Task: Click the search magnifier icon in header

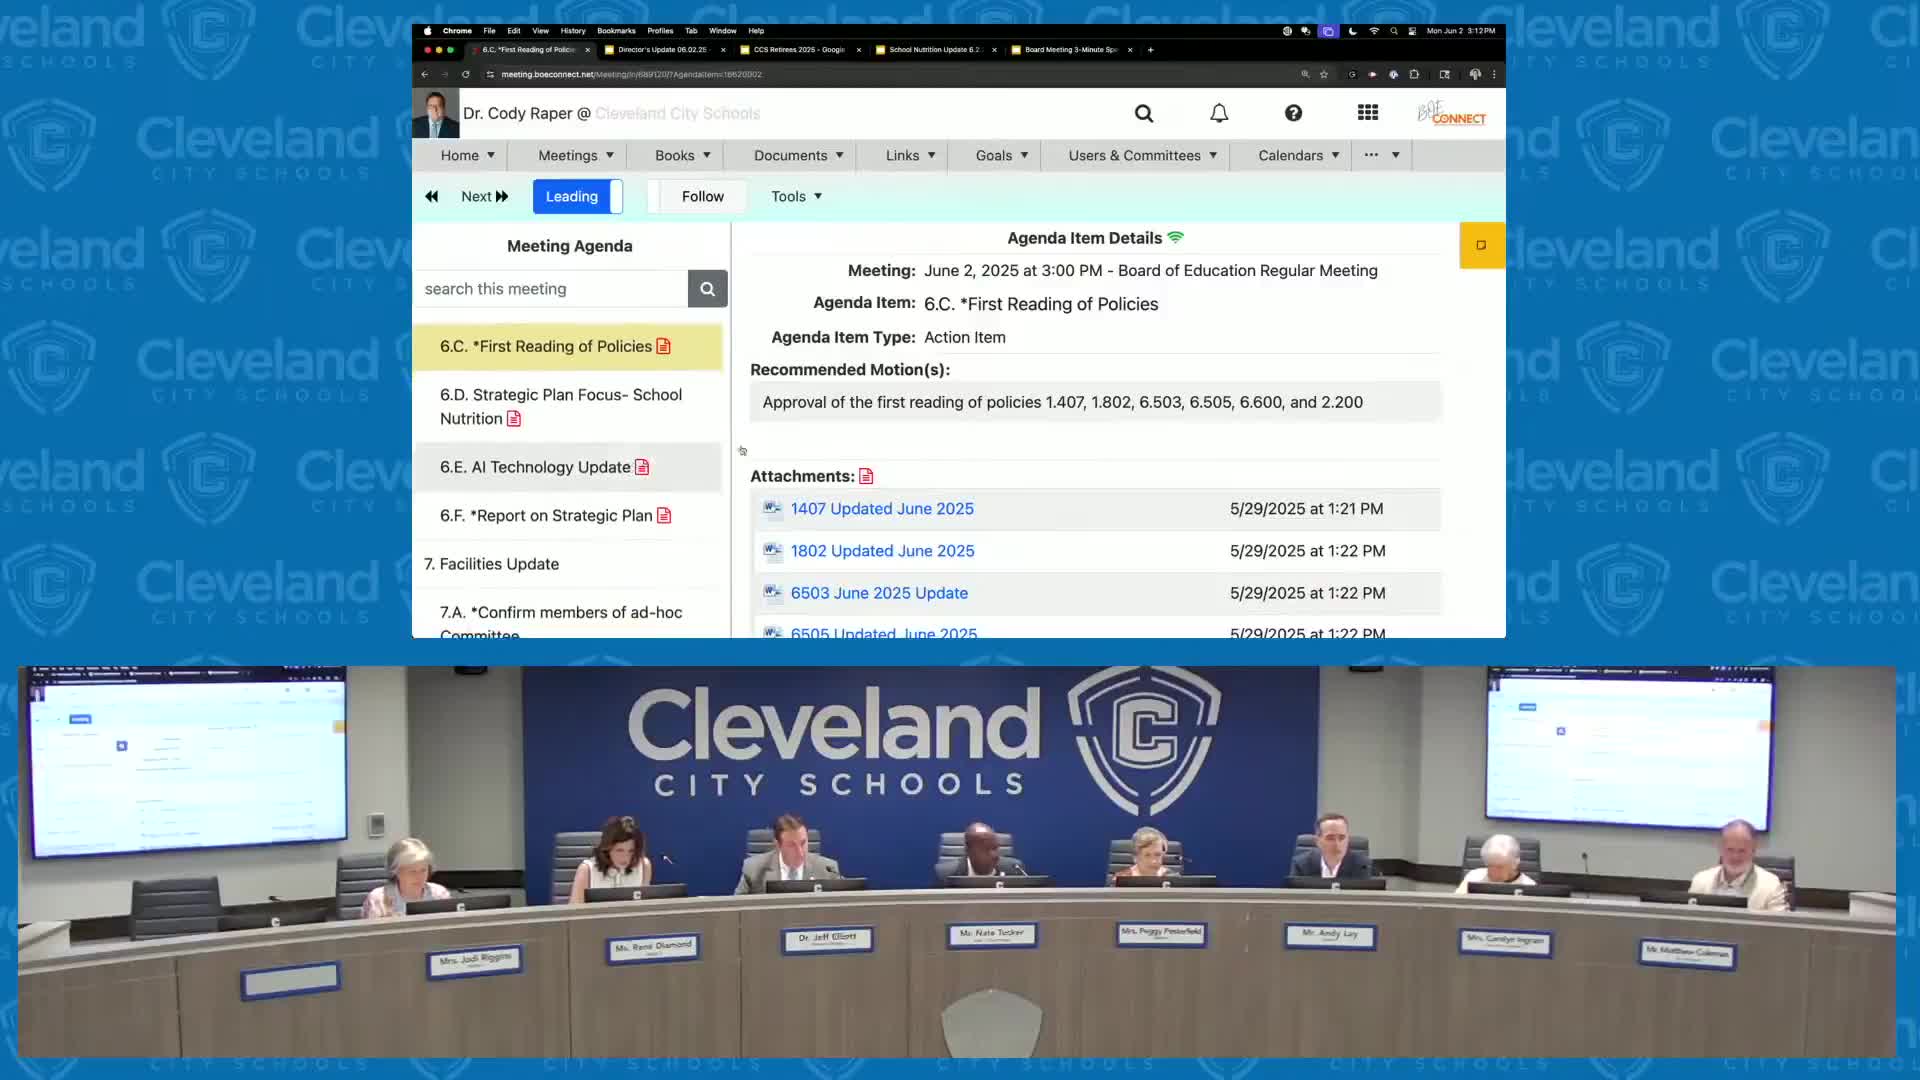Action: pyautogui.click(x=1144, y=114)
